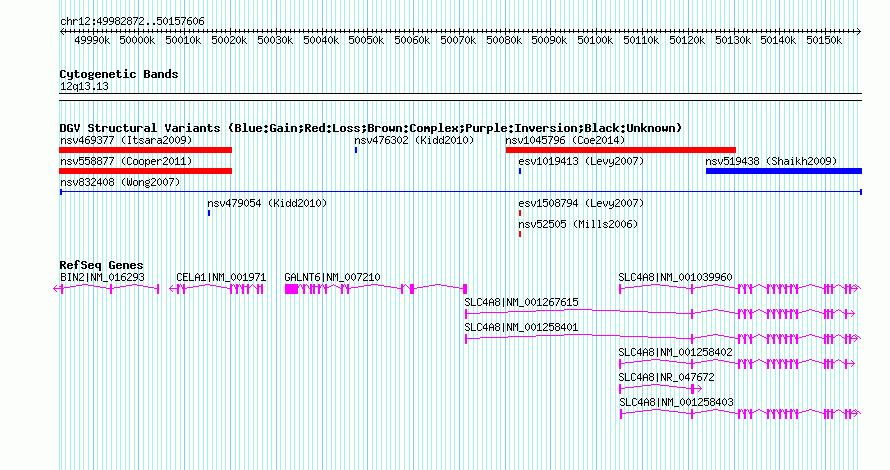Open the SLC4A8|NM_001258403 transcript label
This screenshot has height=470, width=890.
(676, 402)
